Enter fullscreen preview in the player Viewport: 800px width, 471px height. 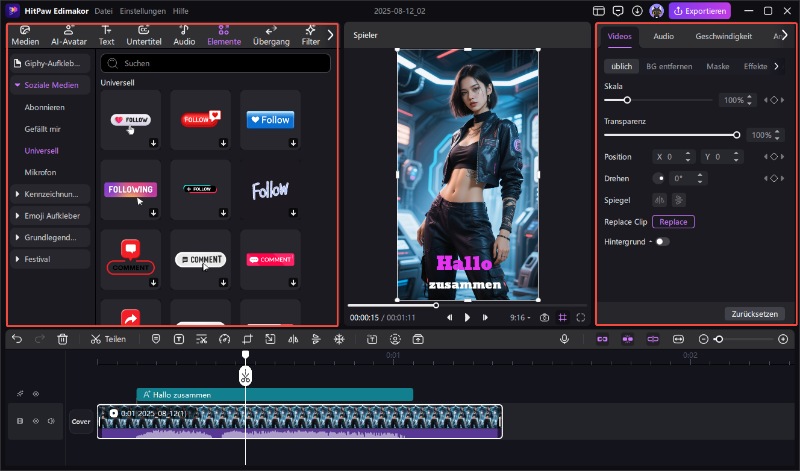pos(581,317)
